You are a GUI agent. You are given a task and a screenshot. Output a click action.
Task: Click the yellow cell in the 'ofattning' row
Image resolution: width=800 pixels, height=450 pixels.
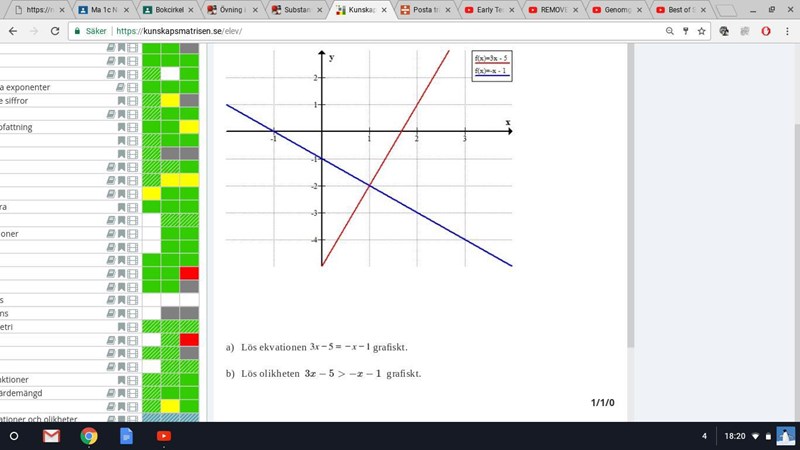click(189, 127)
